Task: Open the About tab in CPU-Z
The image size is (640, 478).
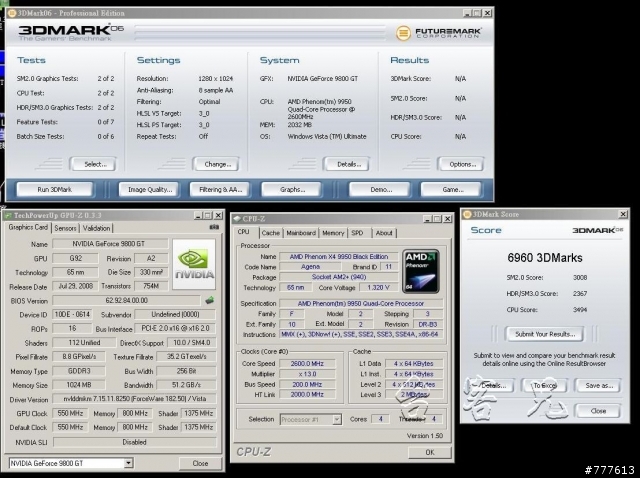Action: pos(384,233)
